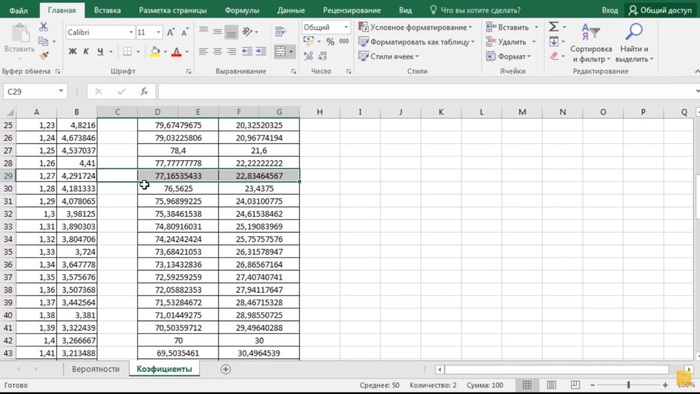700x394 pixels.
Task: Click the AutoSum sigma icon
Action: (554, 27)
